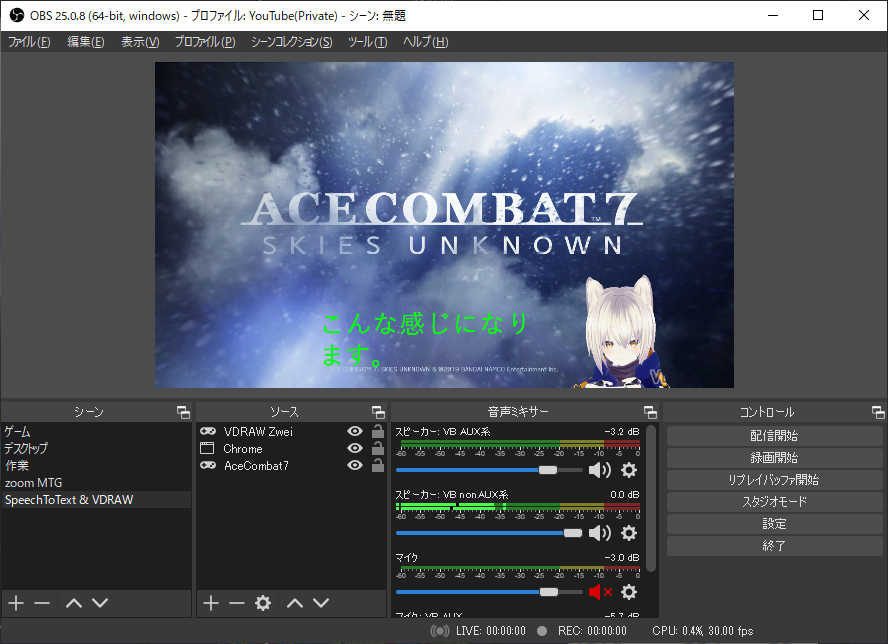Move selected scene down
888x644 pixels.
100,603
